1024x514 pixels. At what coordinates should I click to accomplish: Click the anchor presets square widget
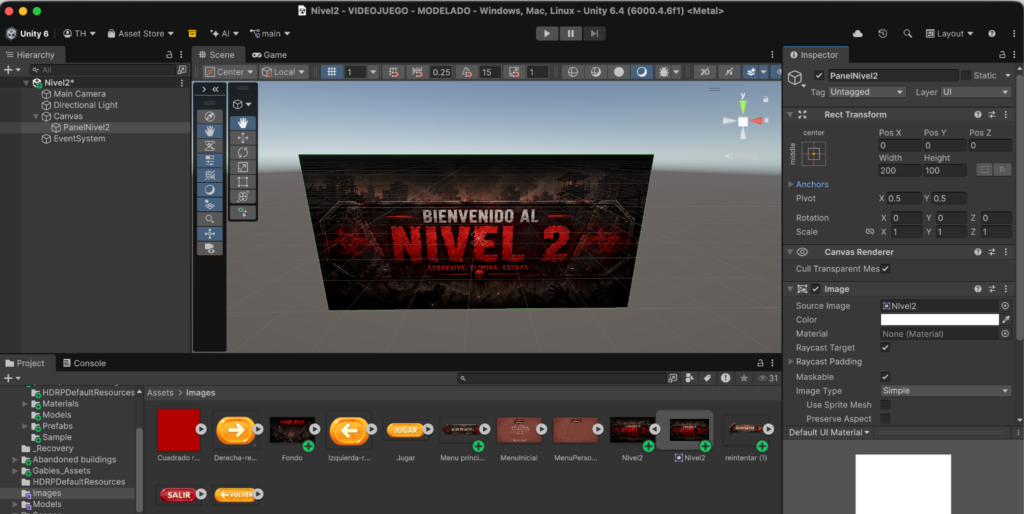pos(814,154)
